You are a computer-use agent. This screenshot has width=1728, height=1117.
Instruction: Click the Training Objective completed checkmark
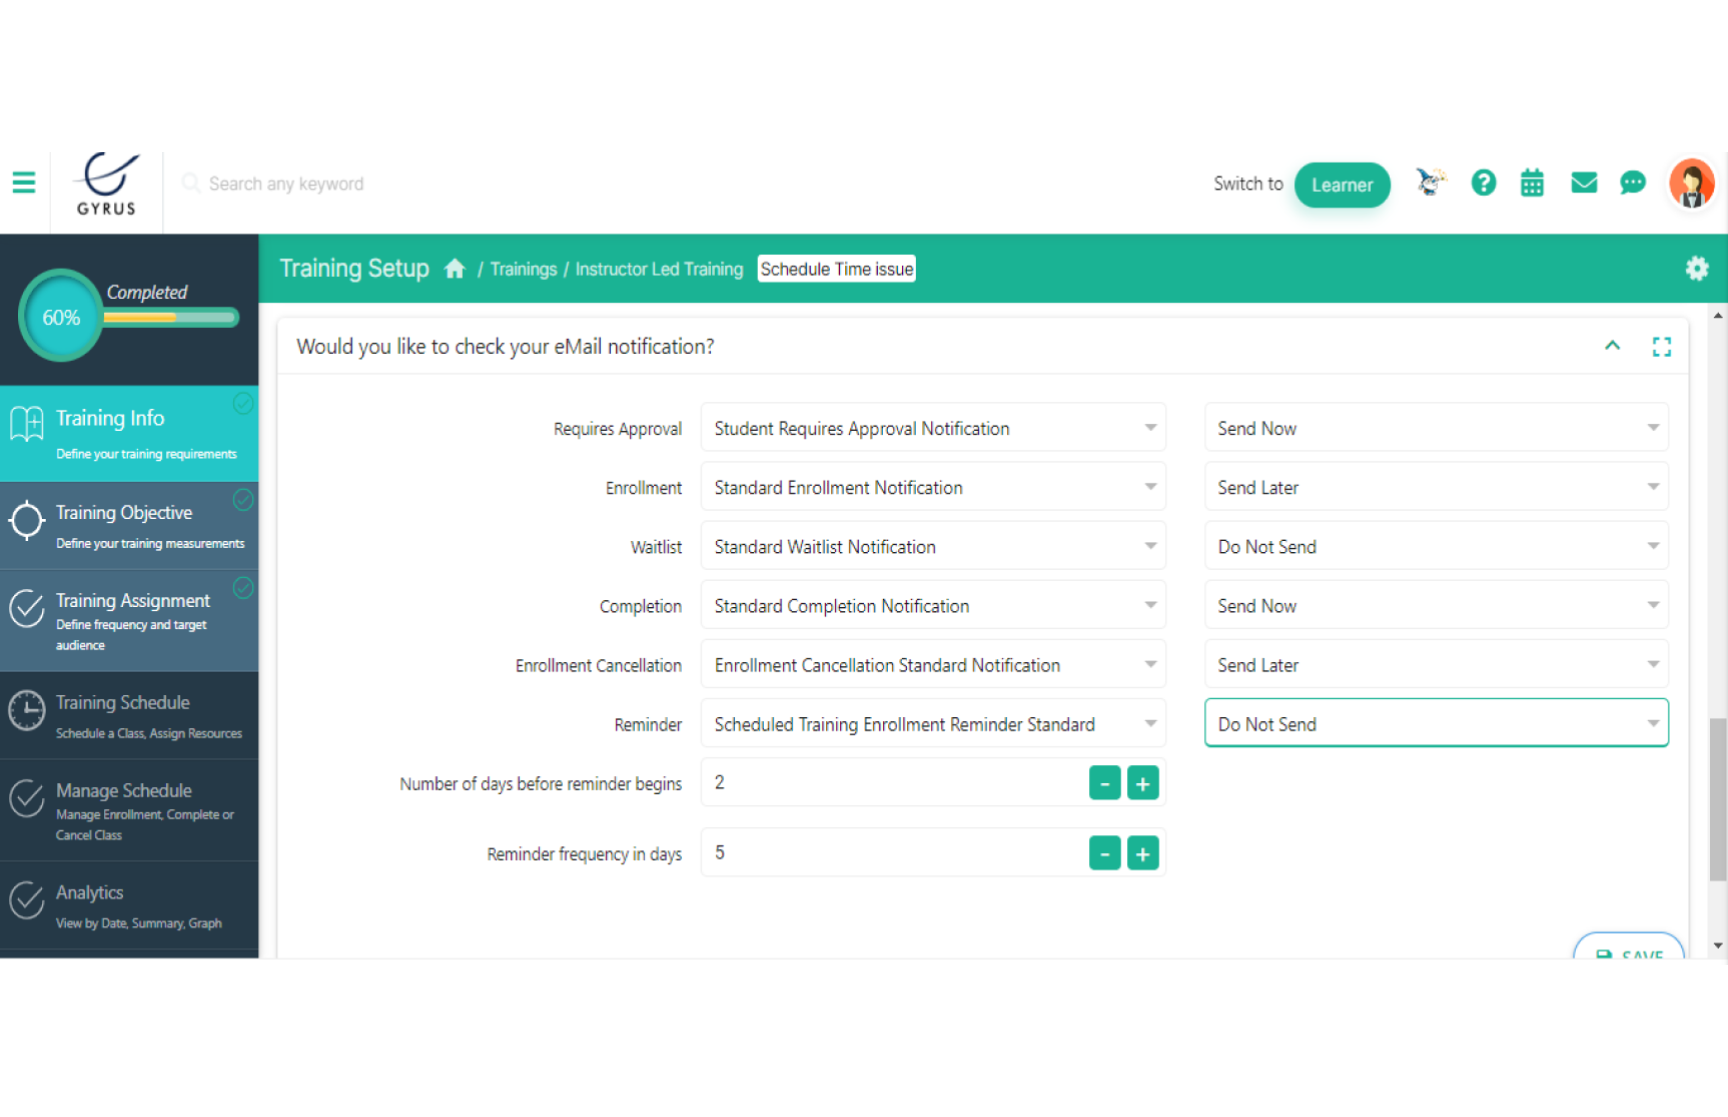[x=243, y=499]
